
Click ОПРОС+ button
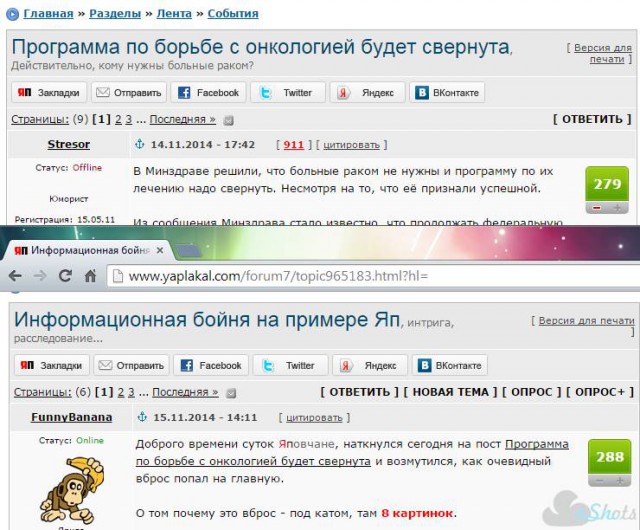click(x=600, y=392)
